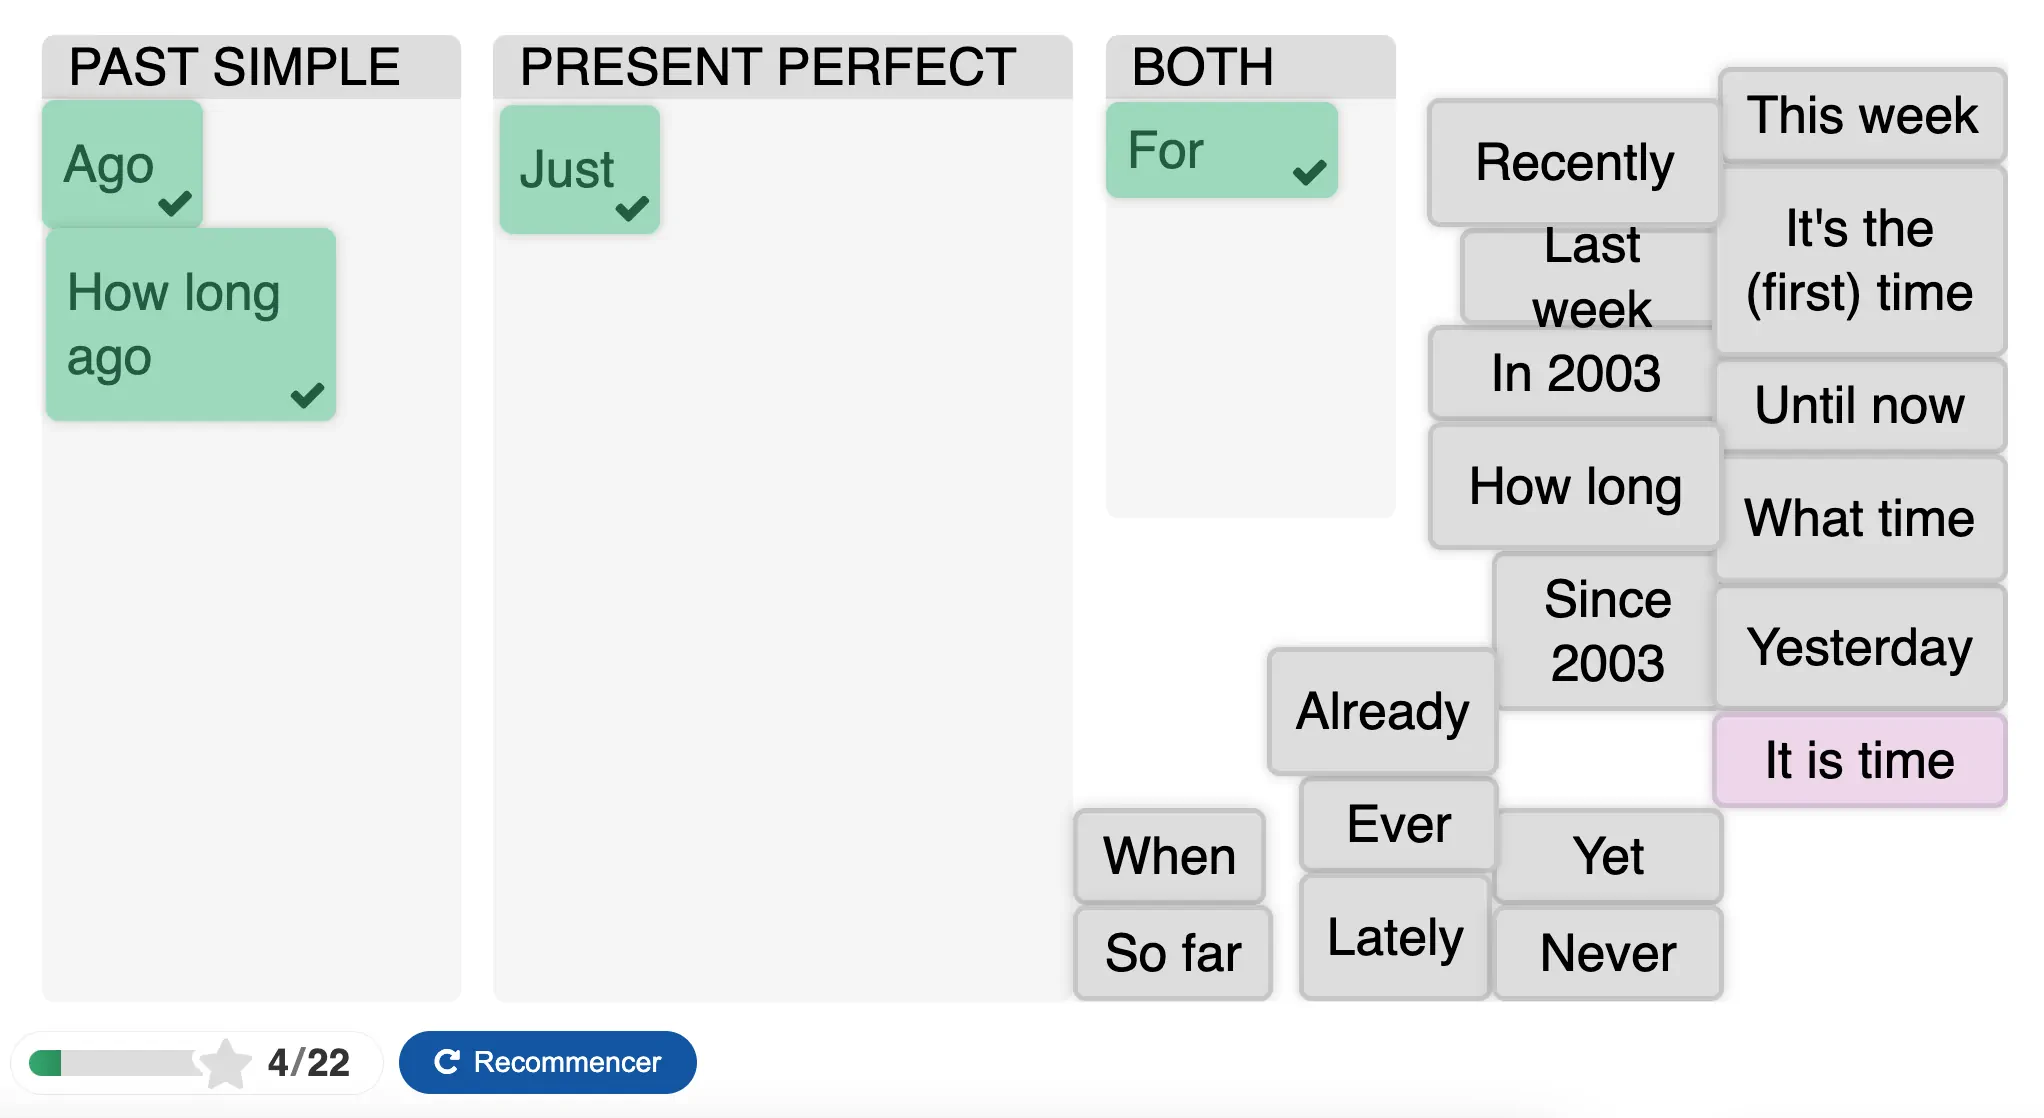Pick the 'Never' word card
Screen dimensions: 2044x1118
point(1607,952)
